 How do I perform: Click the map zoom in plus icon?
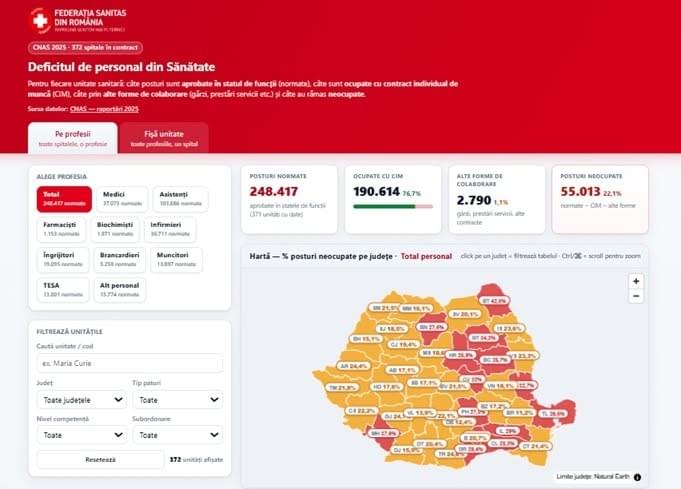[x=636, y=281]
